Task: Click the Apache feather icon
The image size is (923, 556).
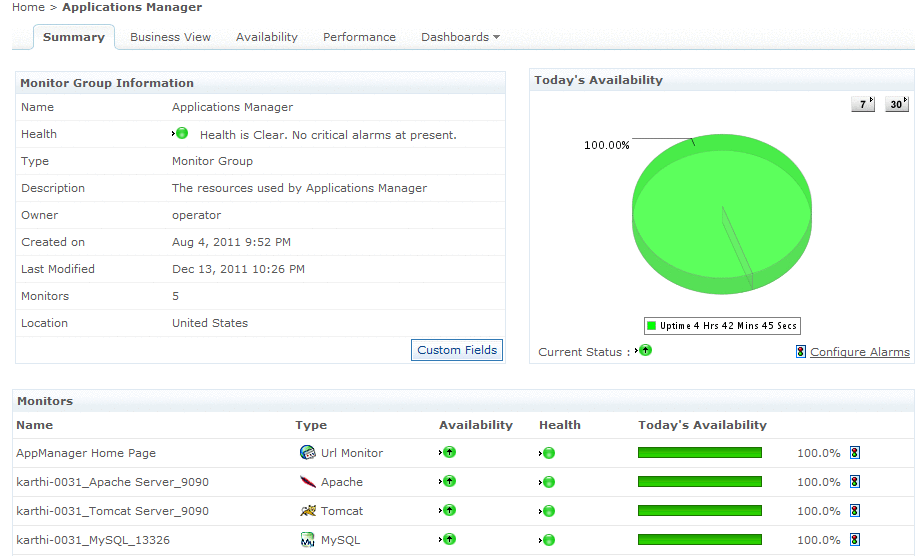Action: click(308, 482)
